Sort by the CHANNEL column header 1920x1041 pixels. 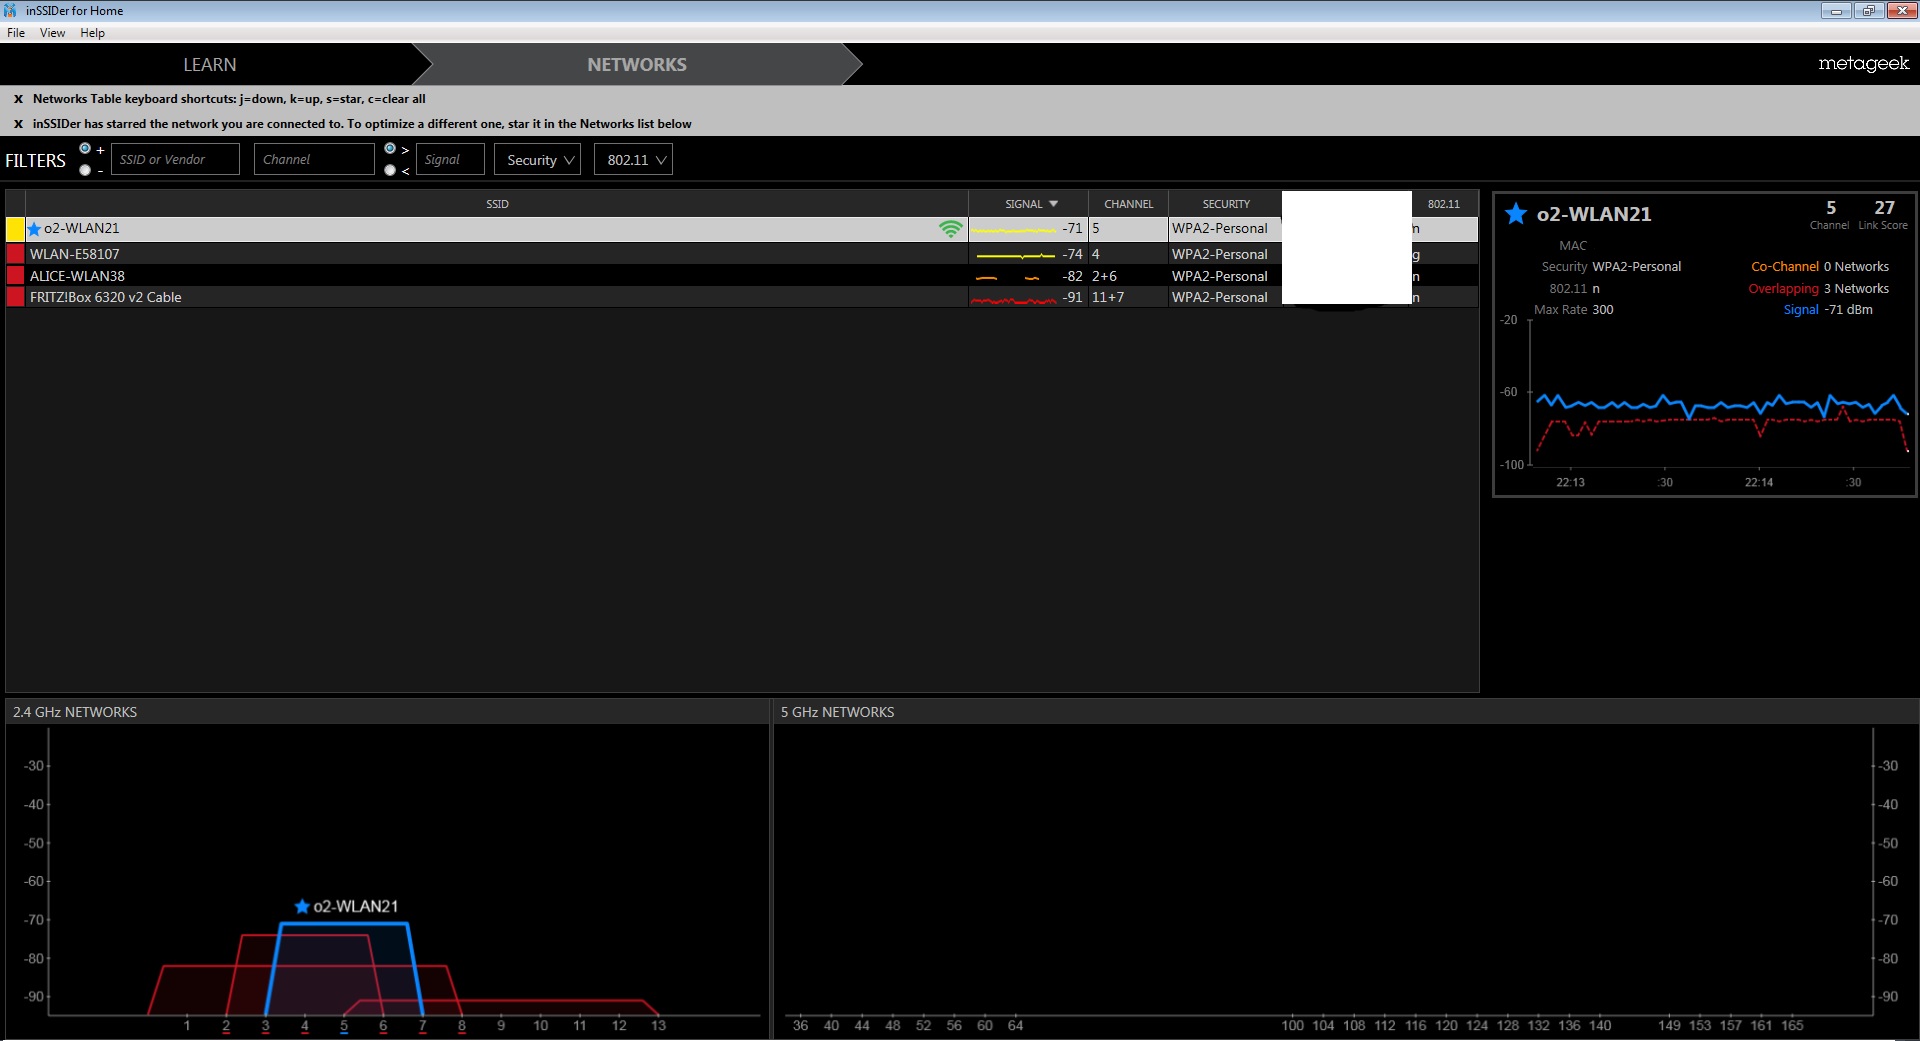click(x=1128, y=204)
